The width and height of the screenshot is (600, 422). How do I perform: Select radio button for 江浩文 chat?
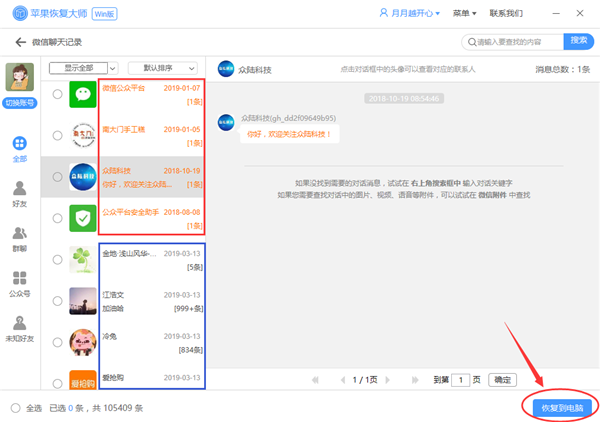coord(57,301)
